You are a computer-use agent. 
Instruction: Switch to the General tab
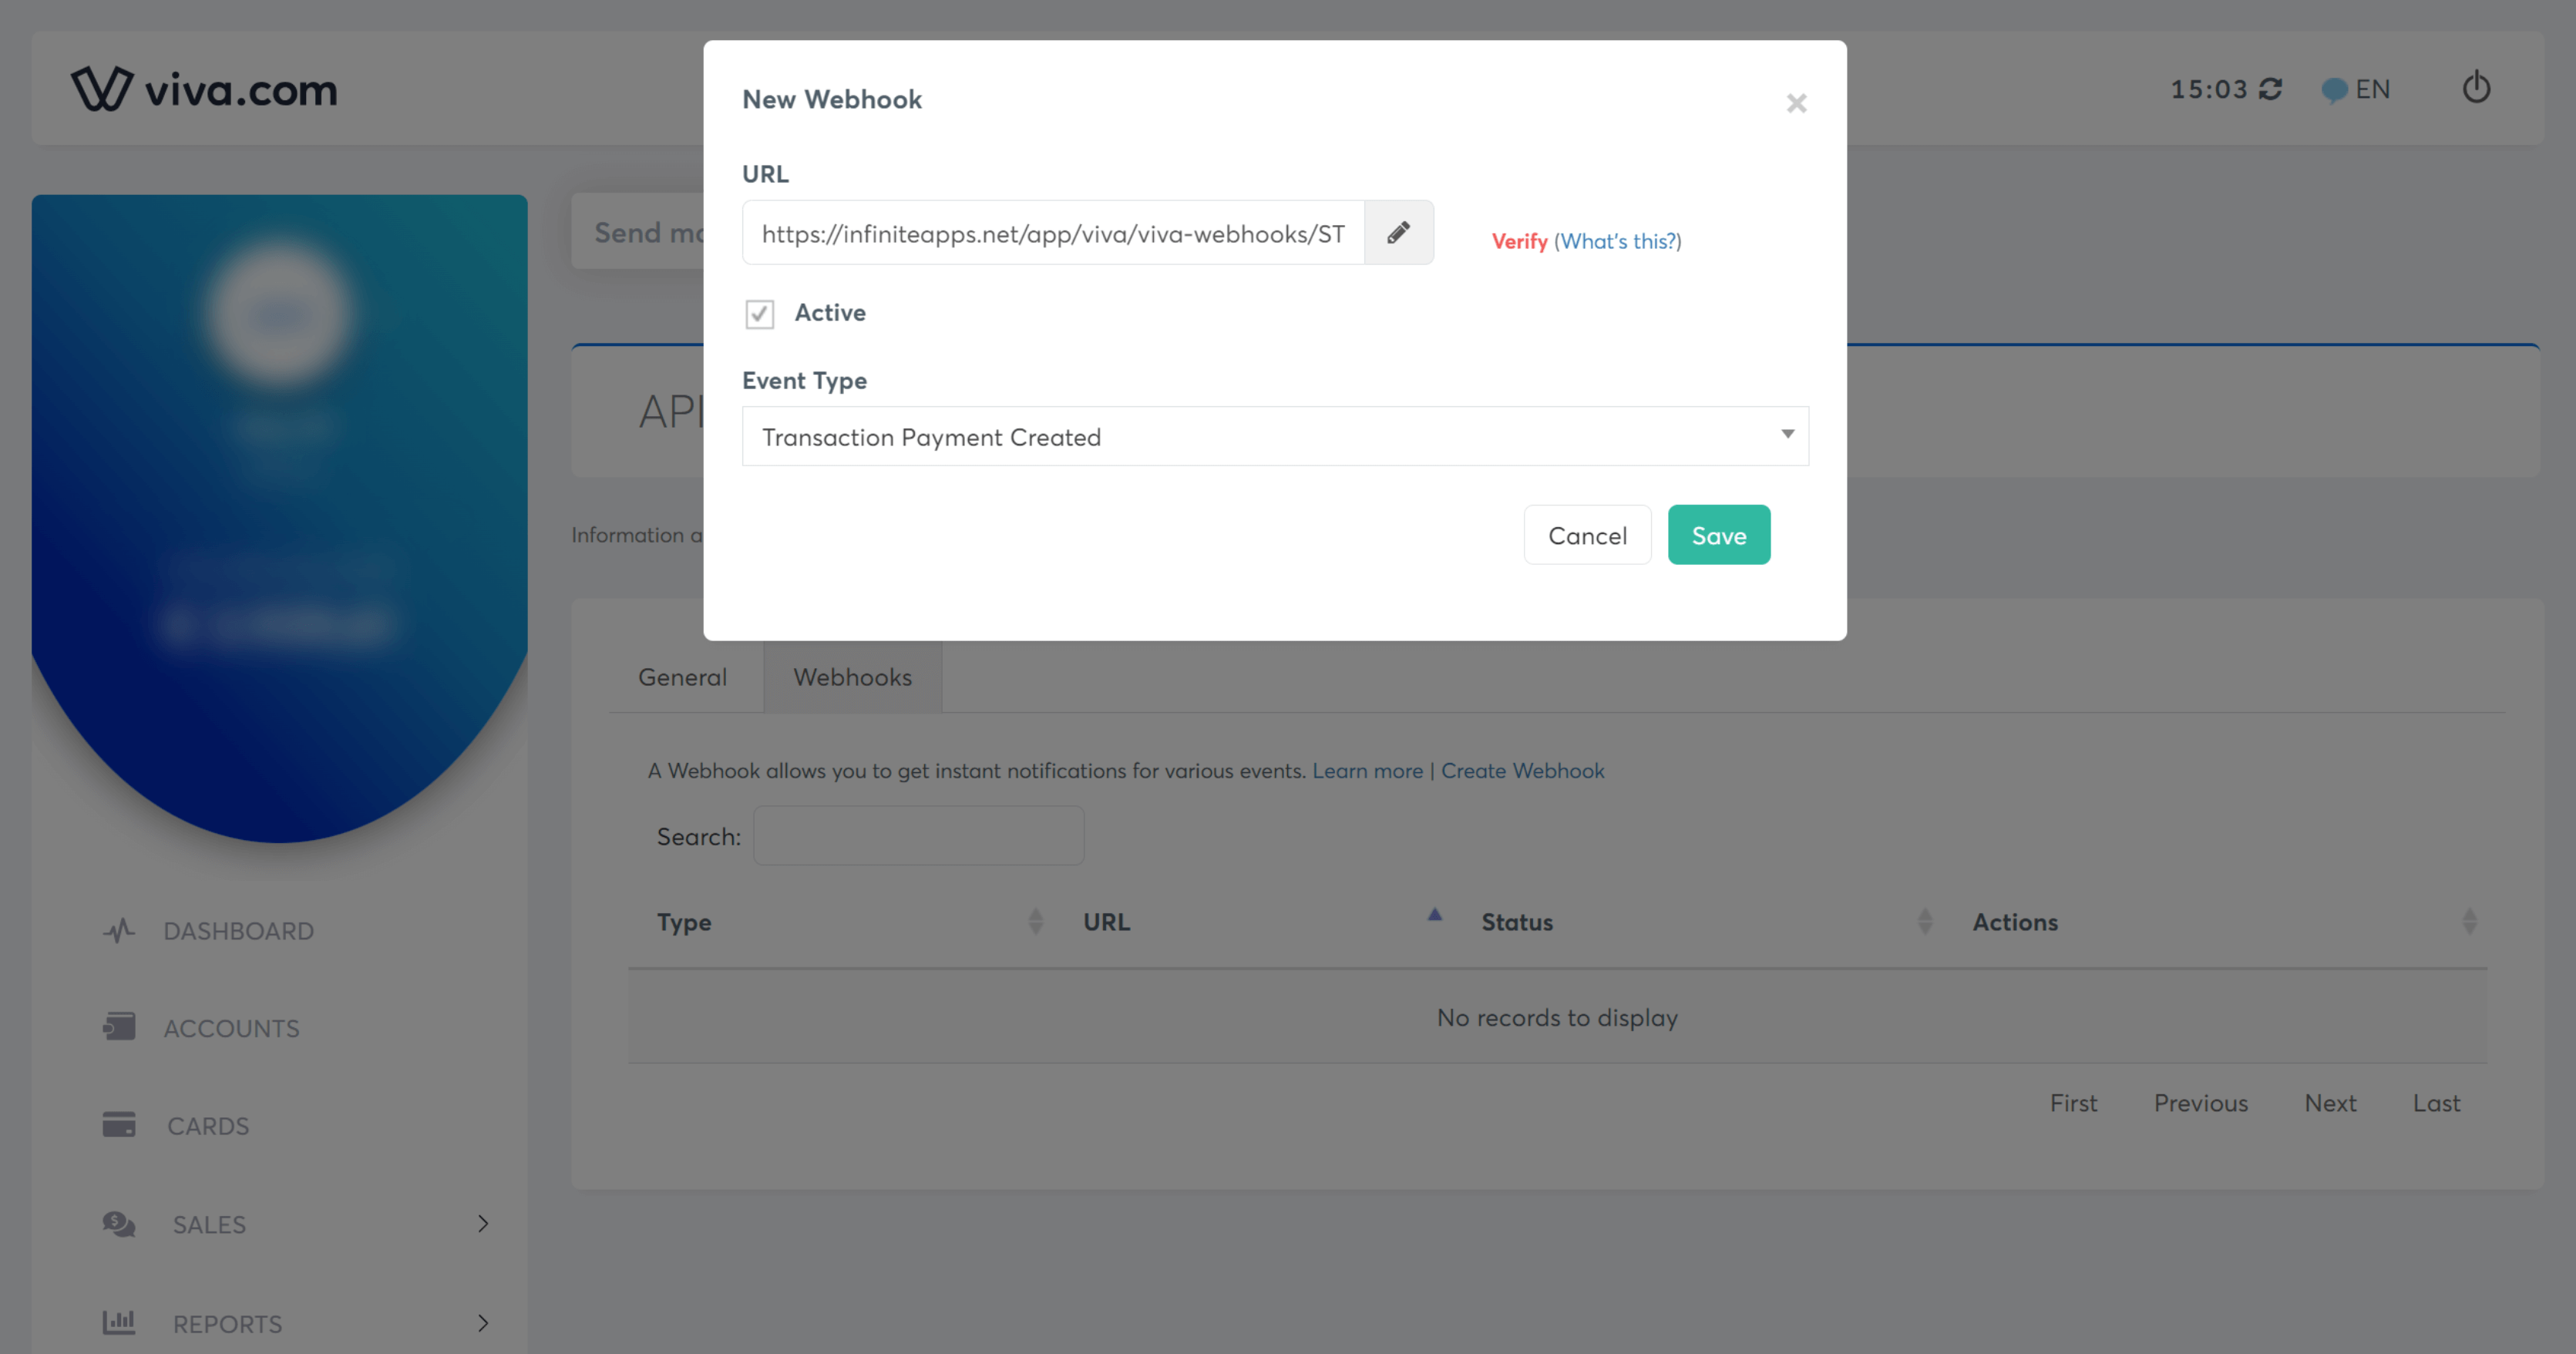point(683,677)
